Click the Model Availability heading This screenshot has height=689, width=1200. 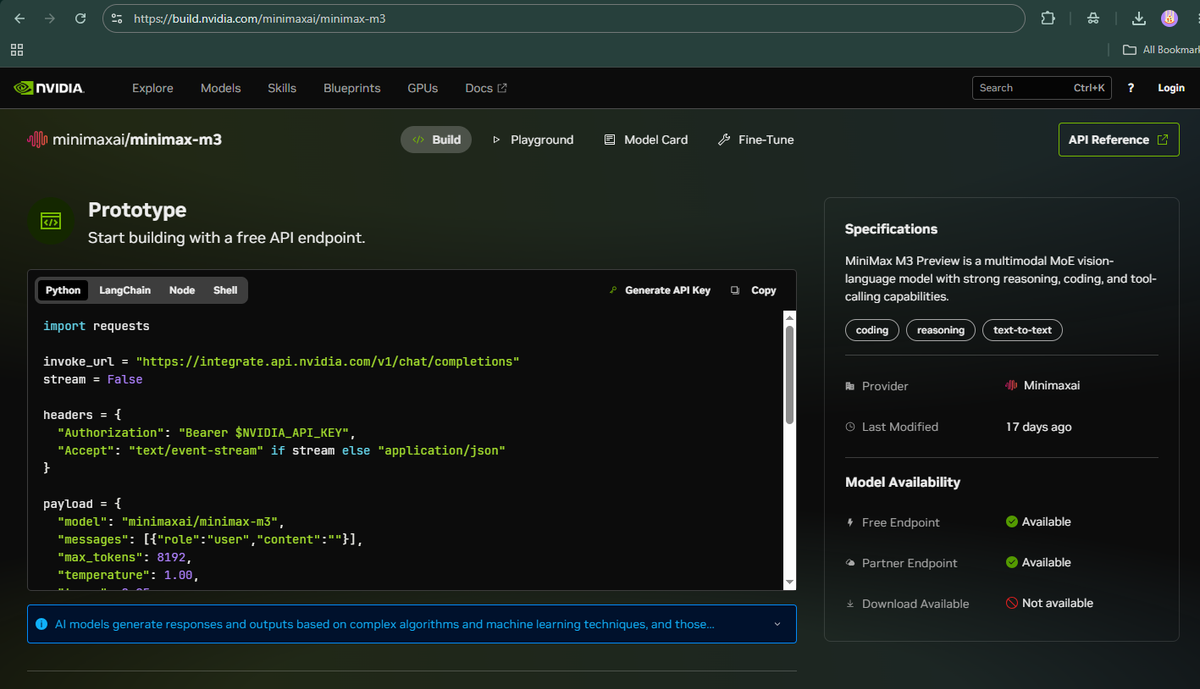pos(902,482)
